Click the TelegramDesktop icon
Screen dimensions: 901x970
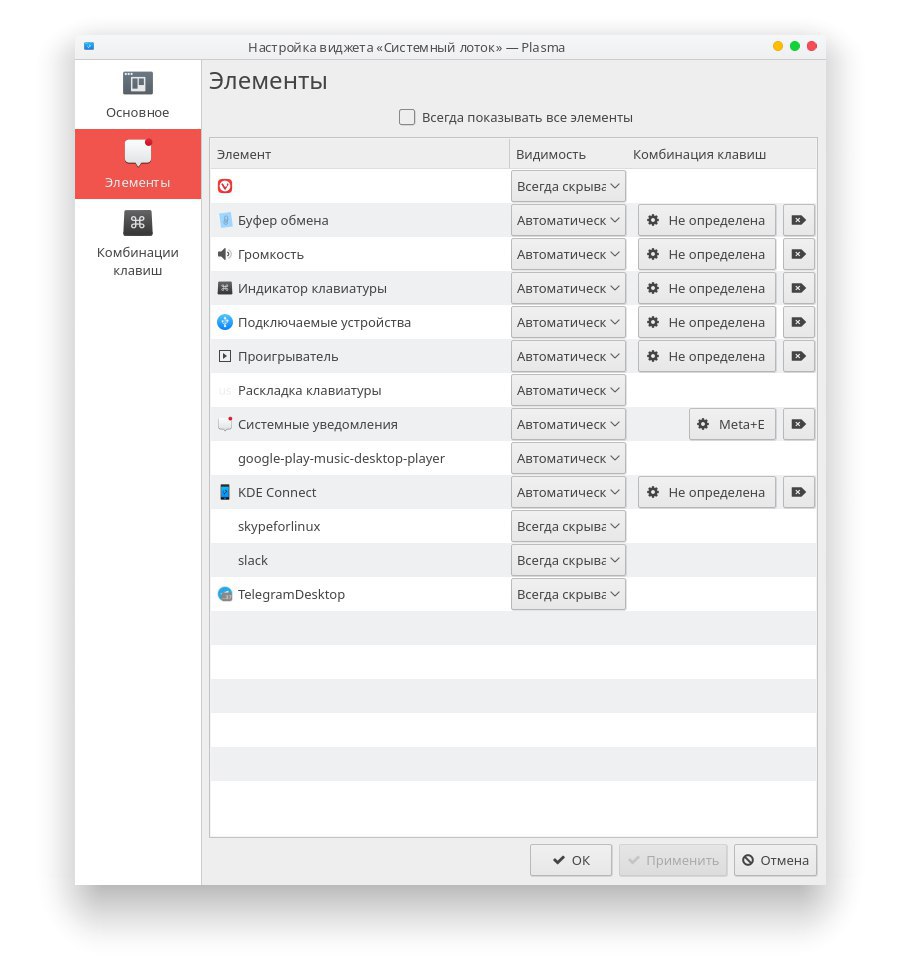225,594
